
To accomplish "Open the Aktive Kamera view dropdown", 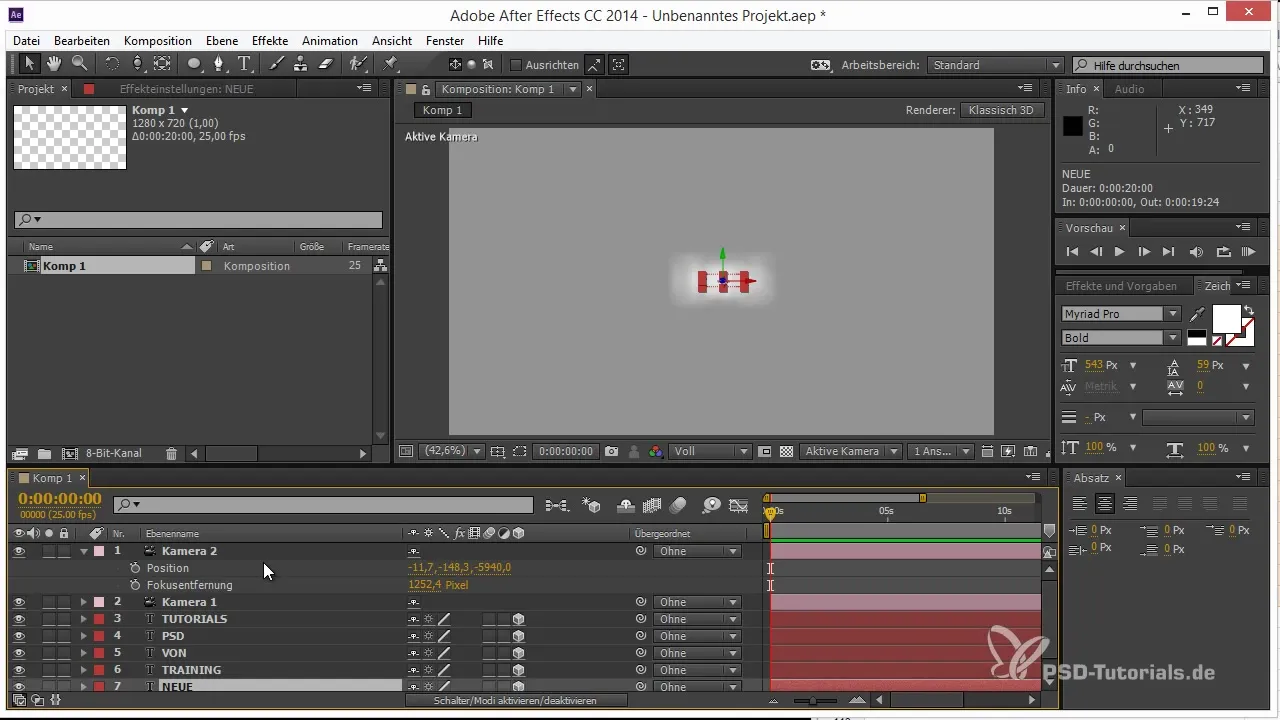I will click(851, 452).
